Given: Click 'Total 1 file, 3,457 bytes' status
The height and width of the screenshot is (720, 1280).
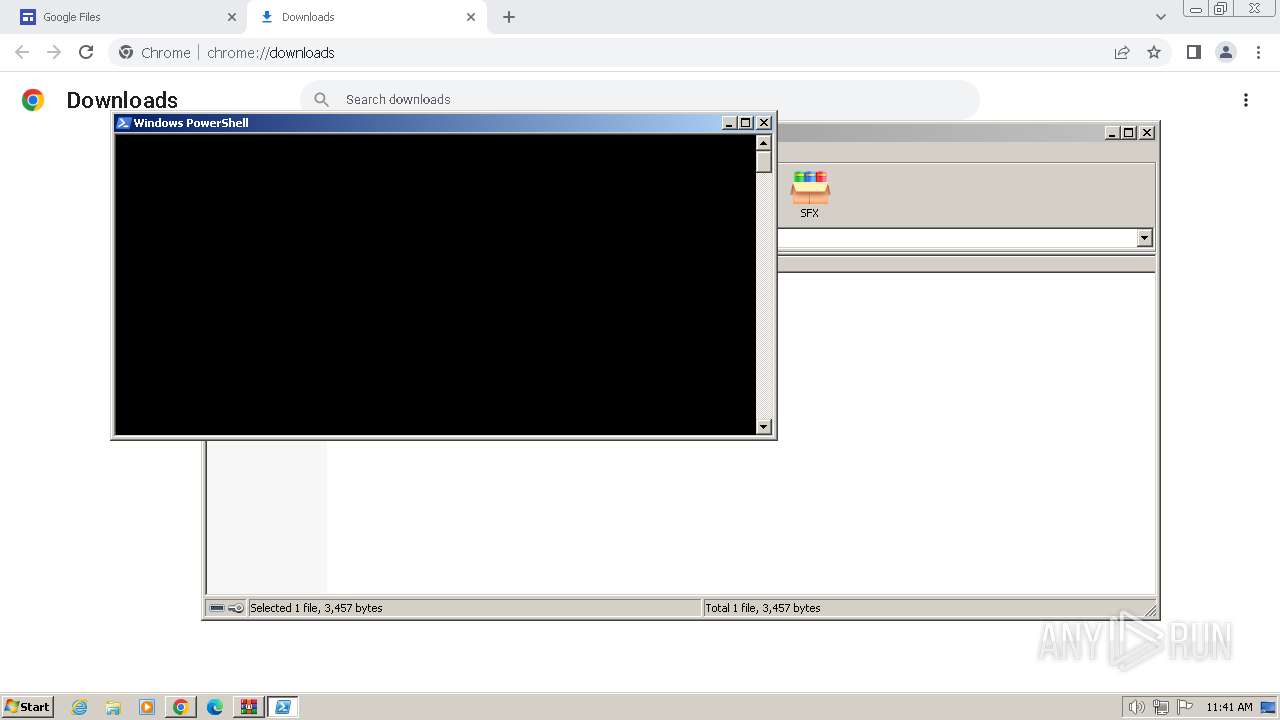Looking at the screenshot, I should (x=763, y=608).
